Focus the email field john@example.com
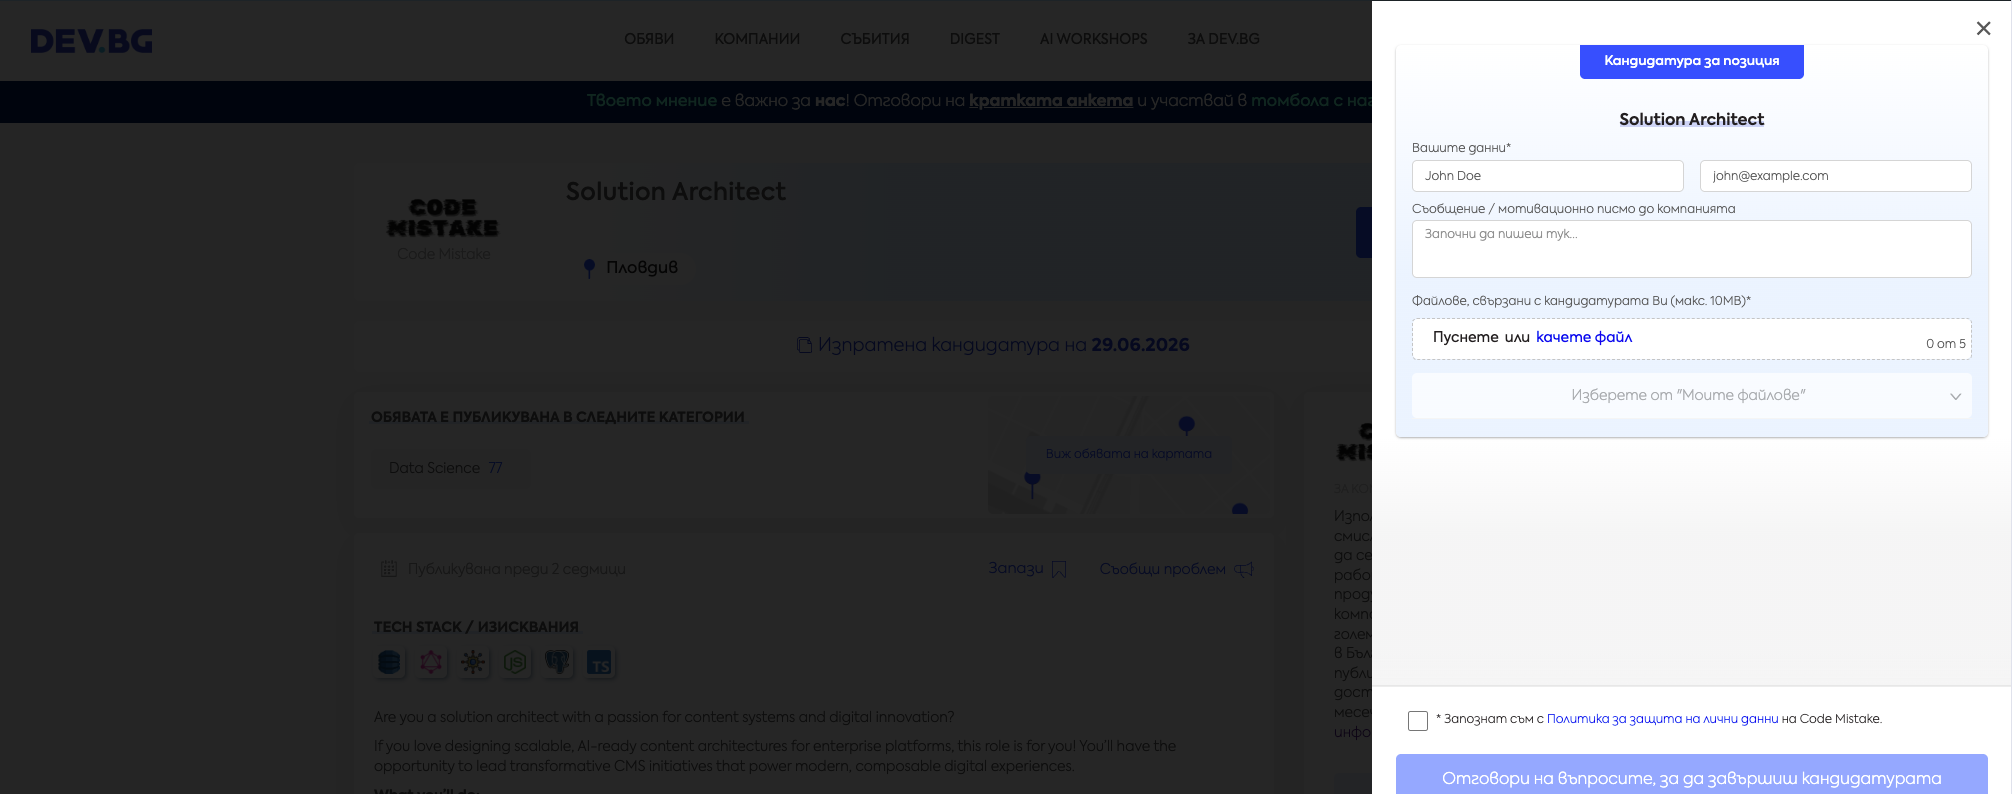Viewport: 2012px width, 794px height. (1836, 176)
